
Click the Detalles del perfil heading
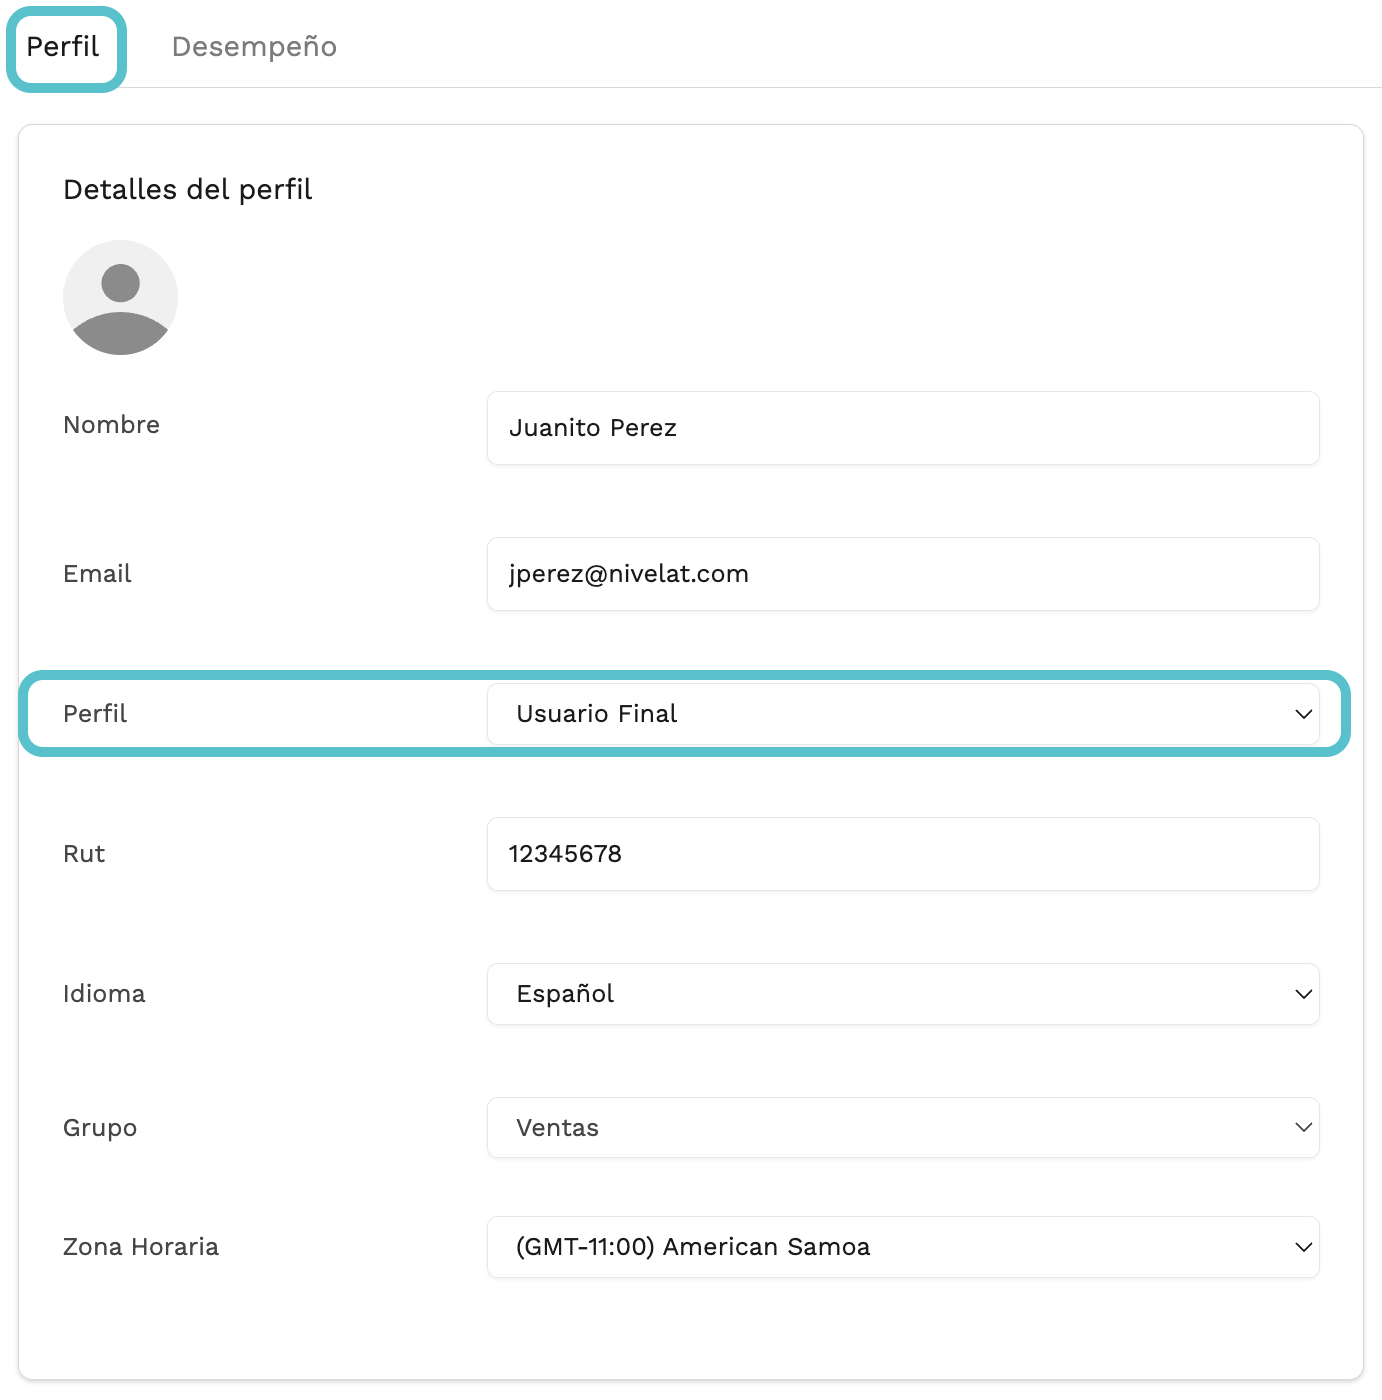[188, 190]
